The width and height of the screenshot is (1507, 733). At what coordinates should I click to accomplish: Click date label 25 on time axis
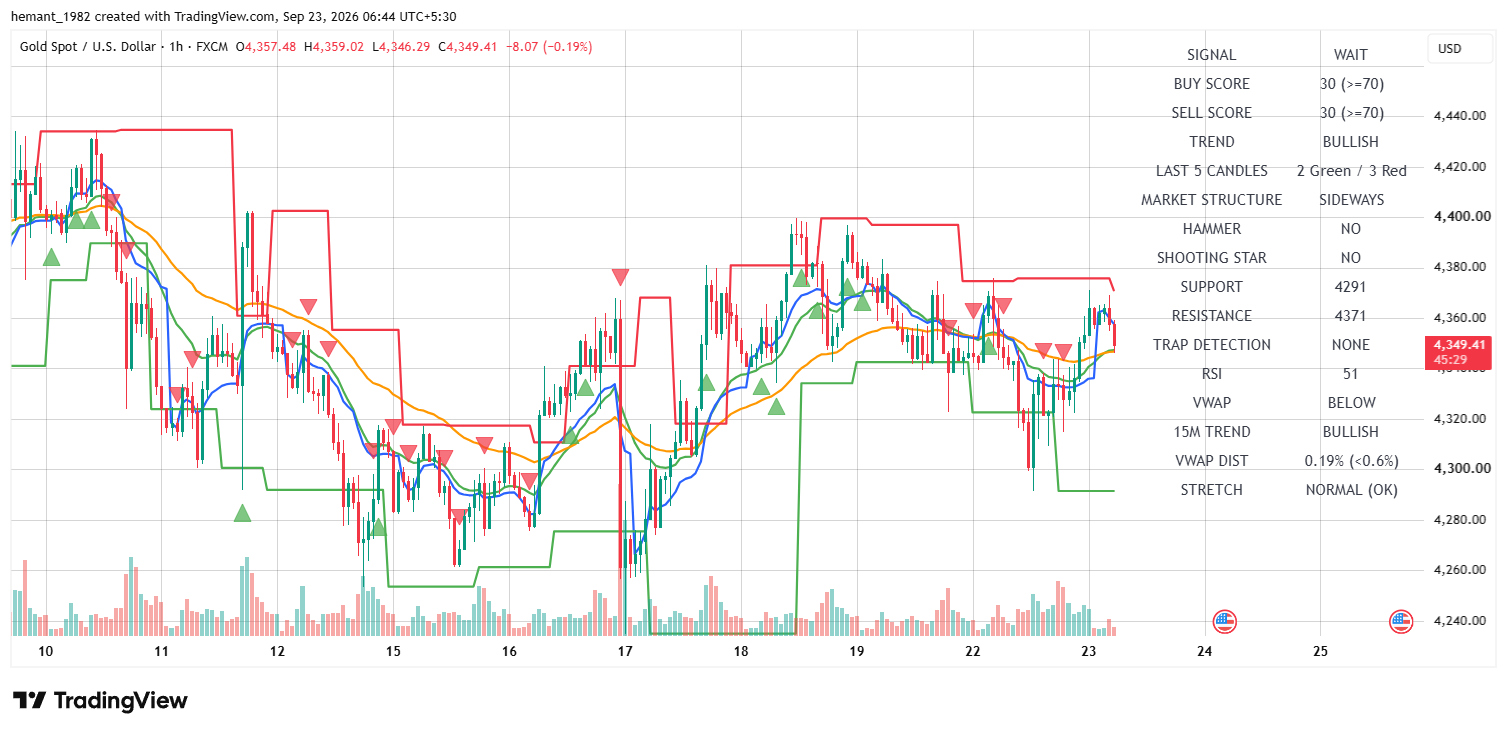(1320, 651)
